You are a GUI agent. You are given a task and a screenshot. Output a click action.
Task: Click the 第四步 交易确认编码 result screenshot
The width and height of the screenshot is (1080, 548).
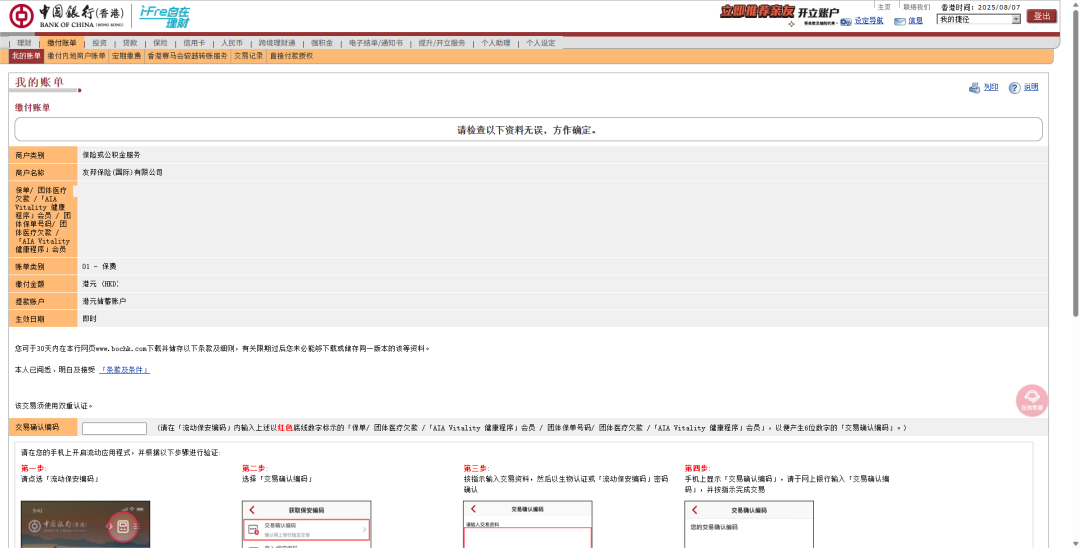tap(749, 525)
